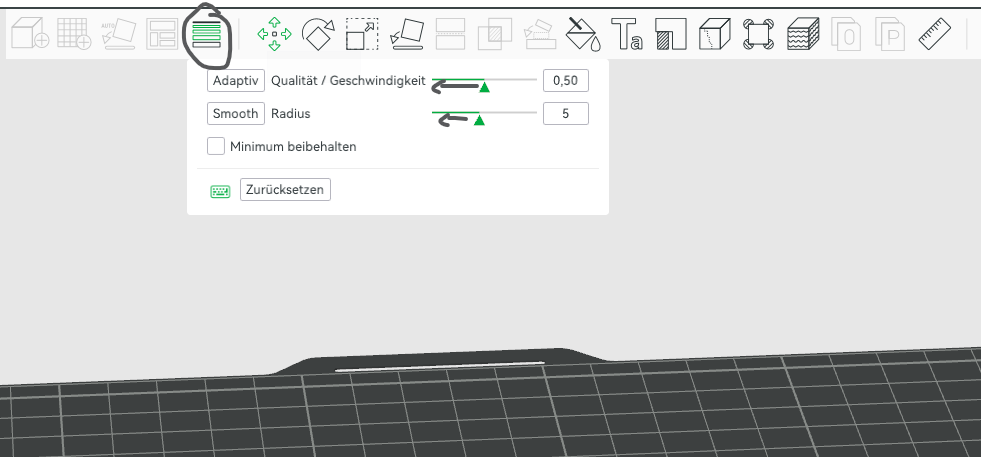Viewport: 981px width, 457px height.
Task: Click the Adaptiv button
Action: tap(236, 81)
